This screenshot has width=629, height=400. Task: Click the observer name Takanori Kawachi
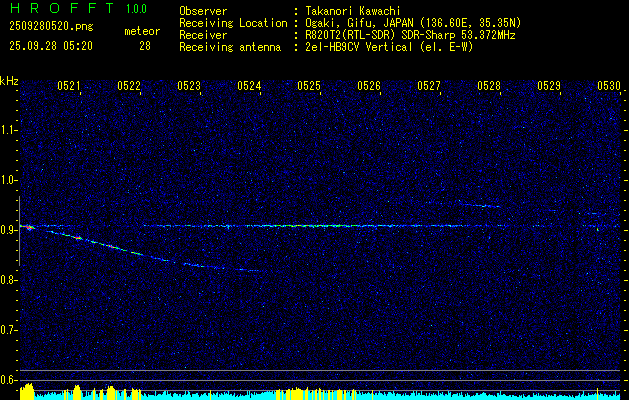(x=354, y=11)
